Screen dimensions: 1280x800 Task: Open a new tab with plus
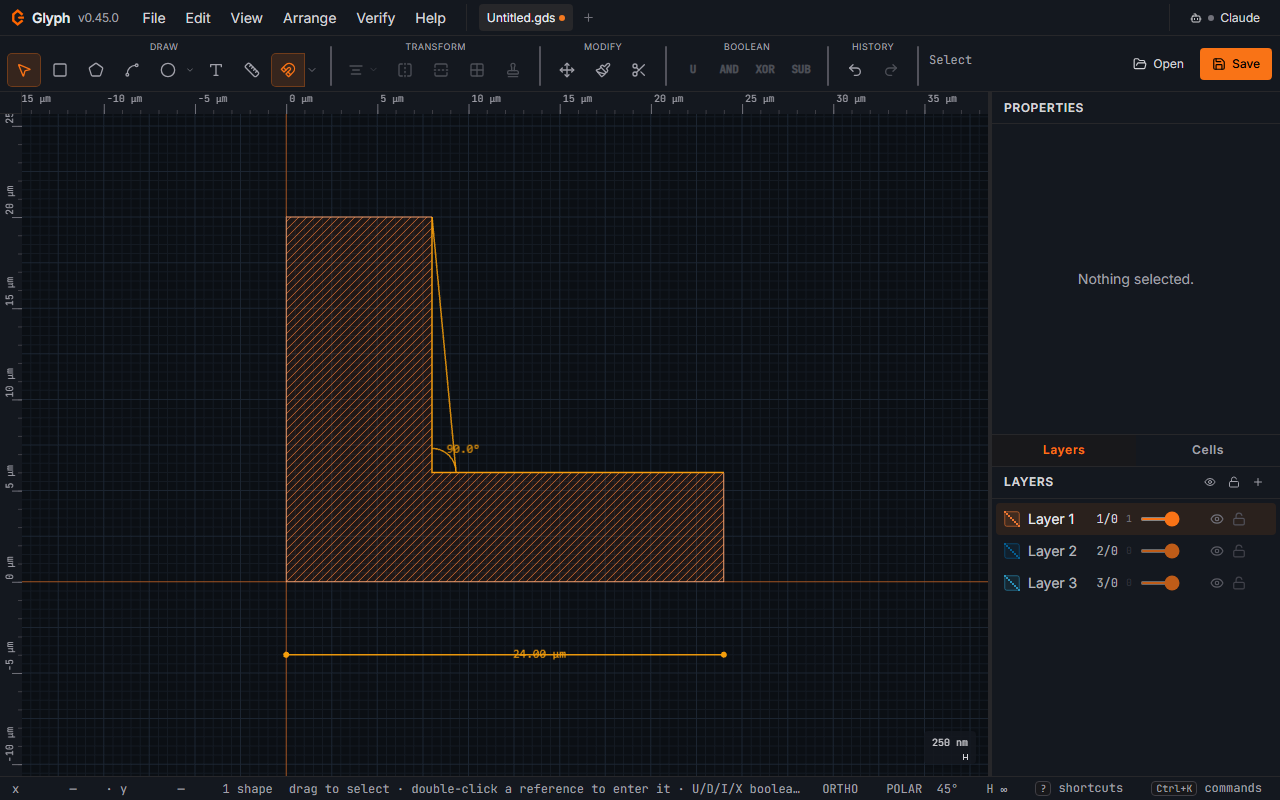coord(588,18)
